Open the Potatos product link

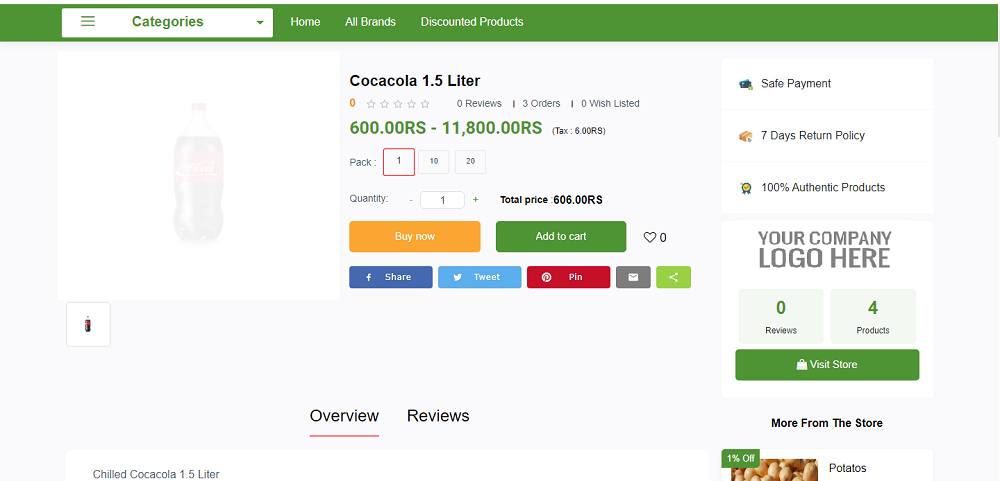[848, 468]
